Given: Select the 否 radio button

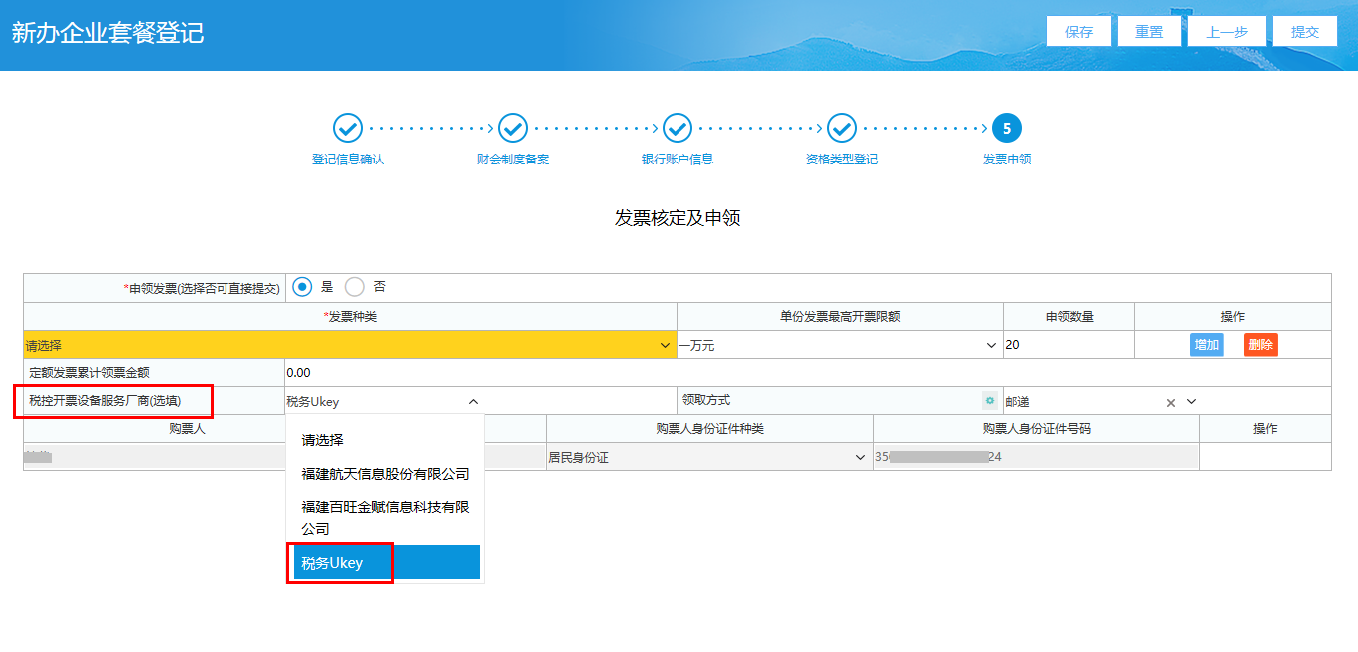Looking at the screenshot, I should 354,287.
